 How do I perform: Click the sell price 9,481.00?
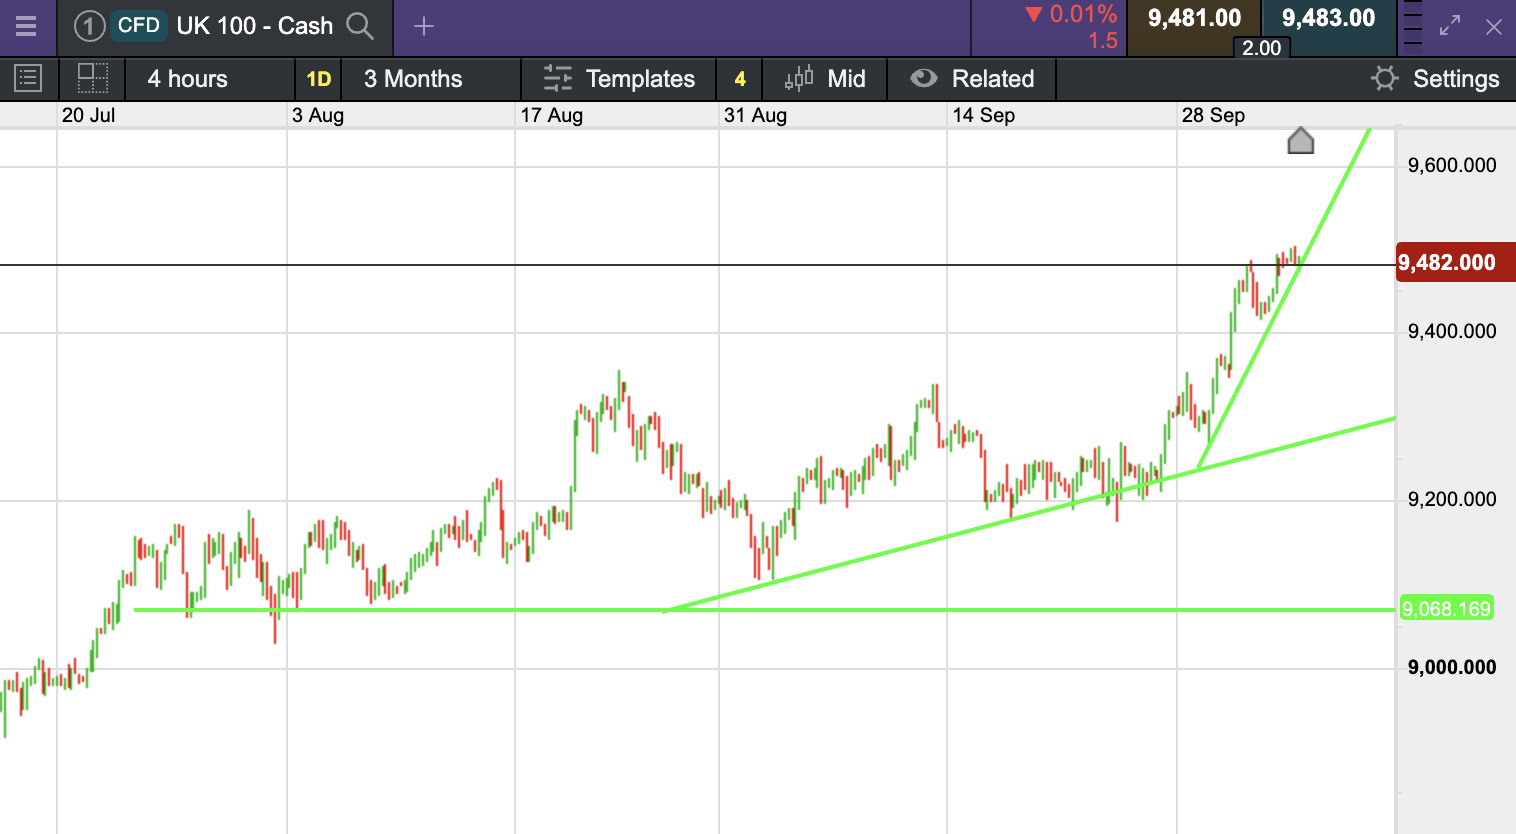1194,19
